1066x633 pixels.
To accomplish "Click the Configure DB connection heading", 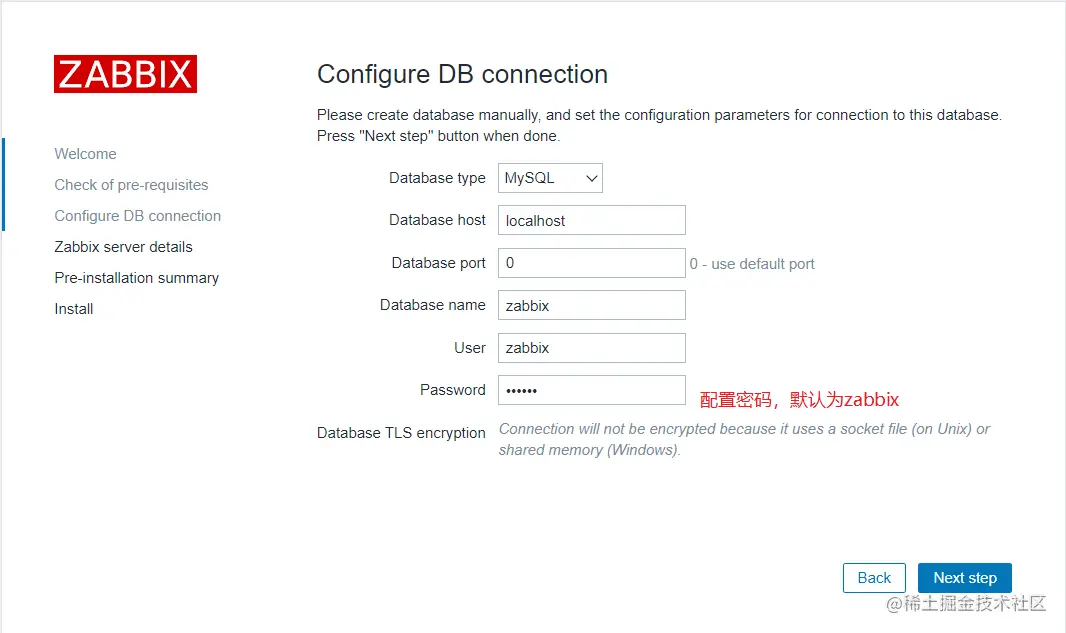I will (462, 75).
